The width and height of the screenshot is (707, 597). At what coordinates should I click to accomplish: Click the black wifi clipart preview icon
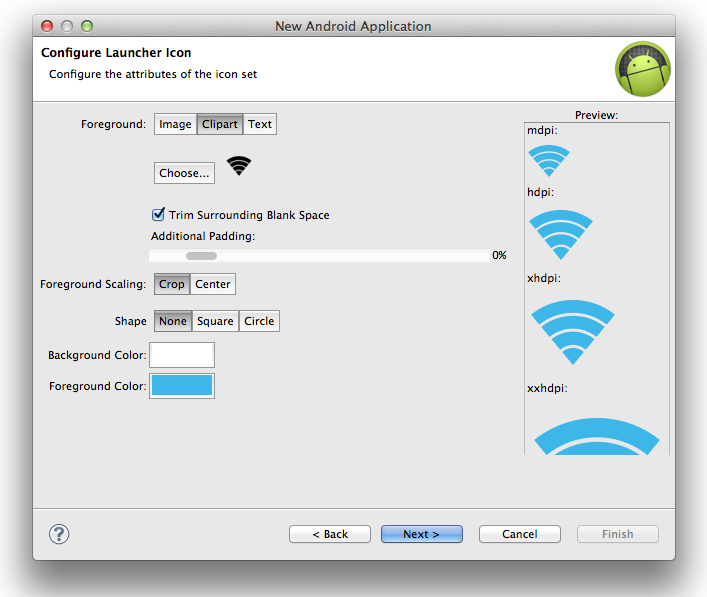239,166
